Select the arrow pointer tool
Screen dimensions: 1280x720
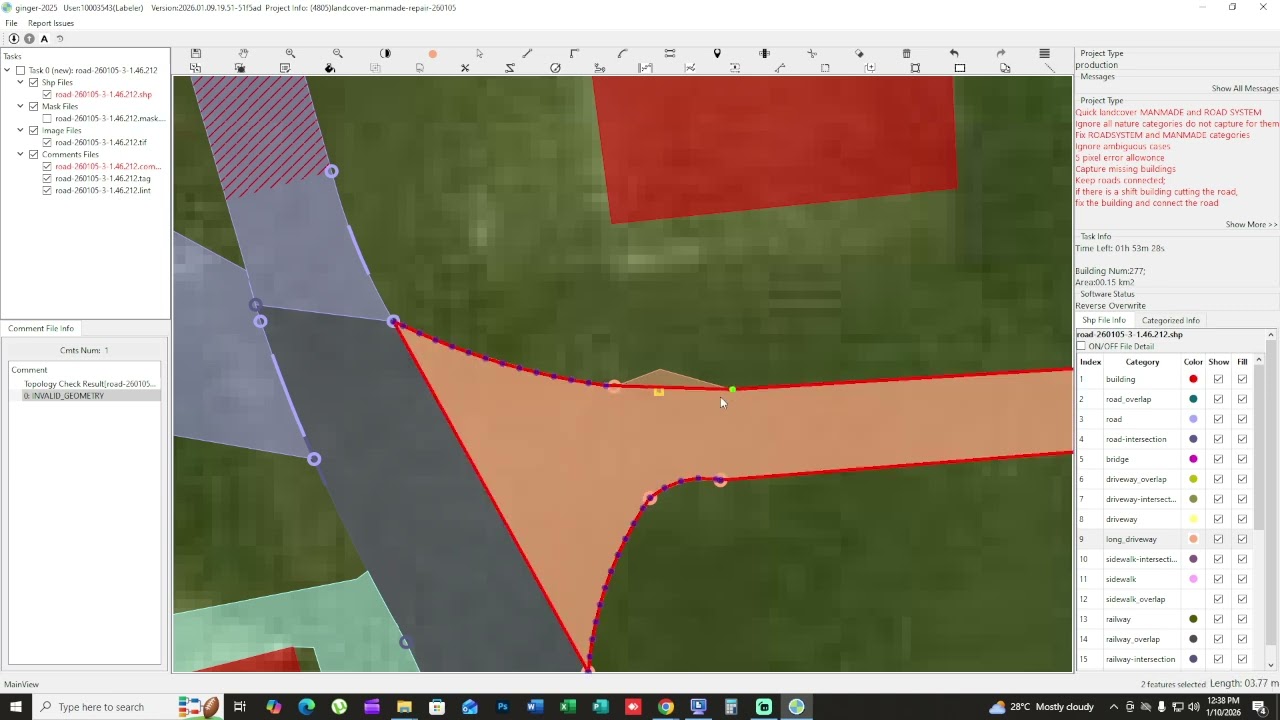click(x=480, y=53)
